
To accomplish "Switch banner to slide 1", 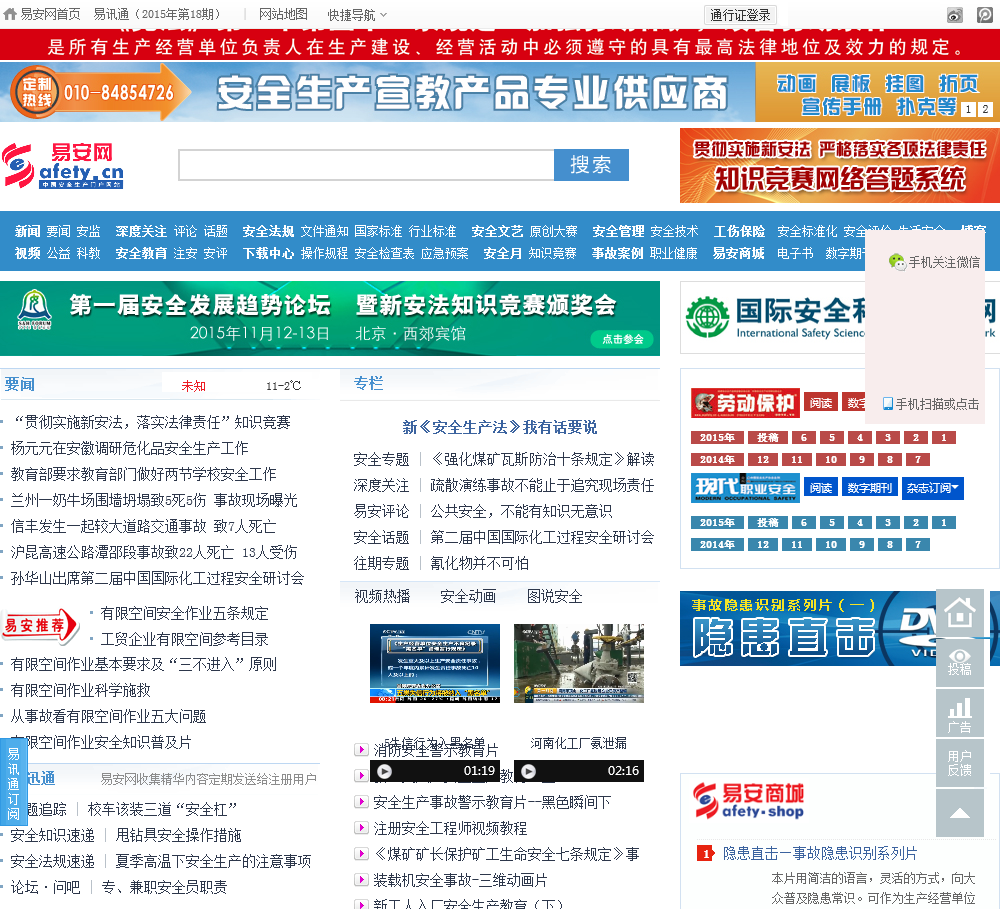I will coord(968,109).
